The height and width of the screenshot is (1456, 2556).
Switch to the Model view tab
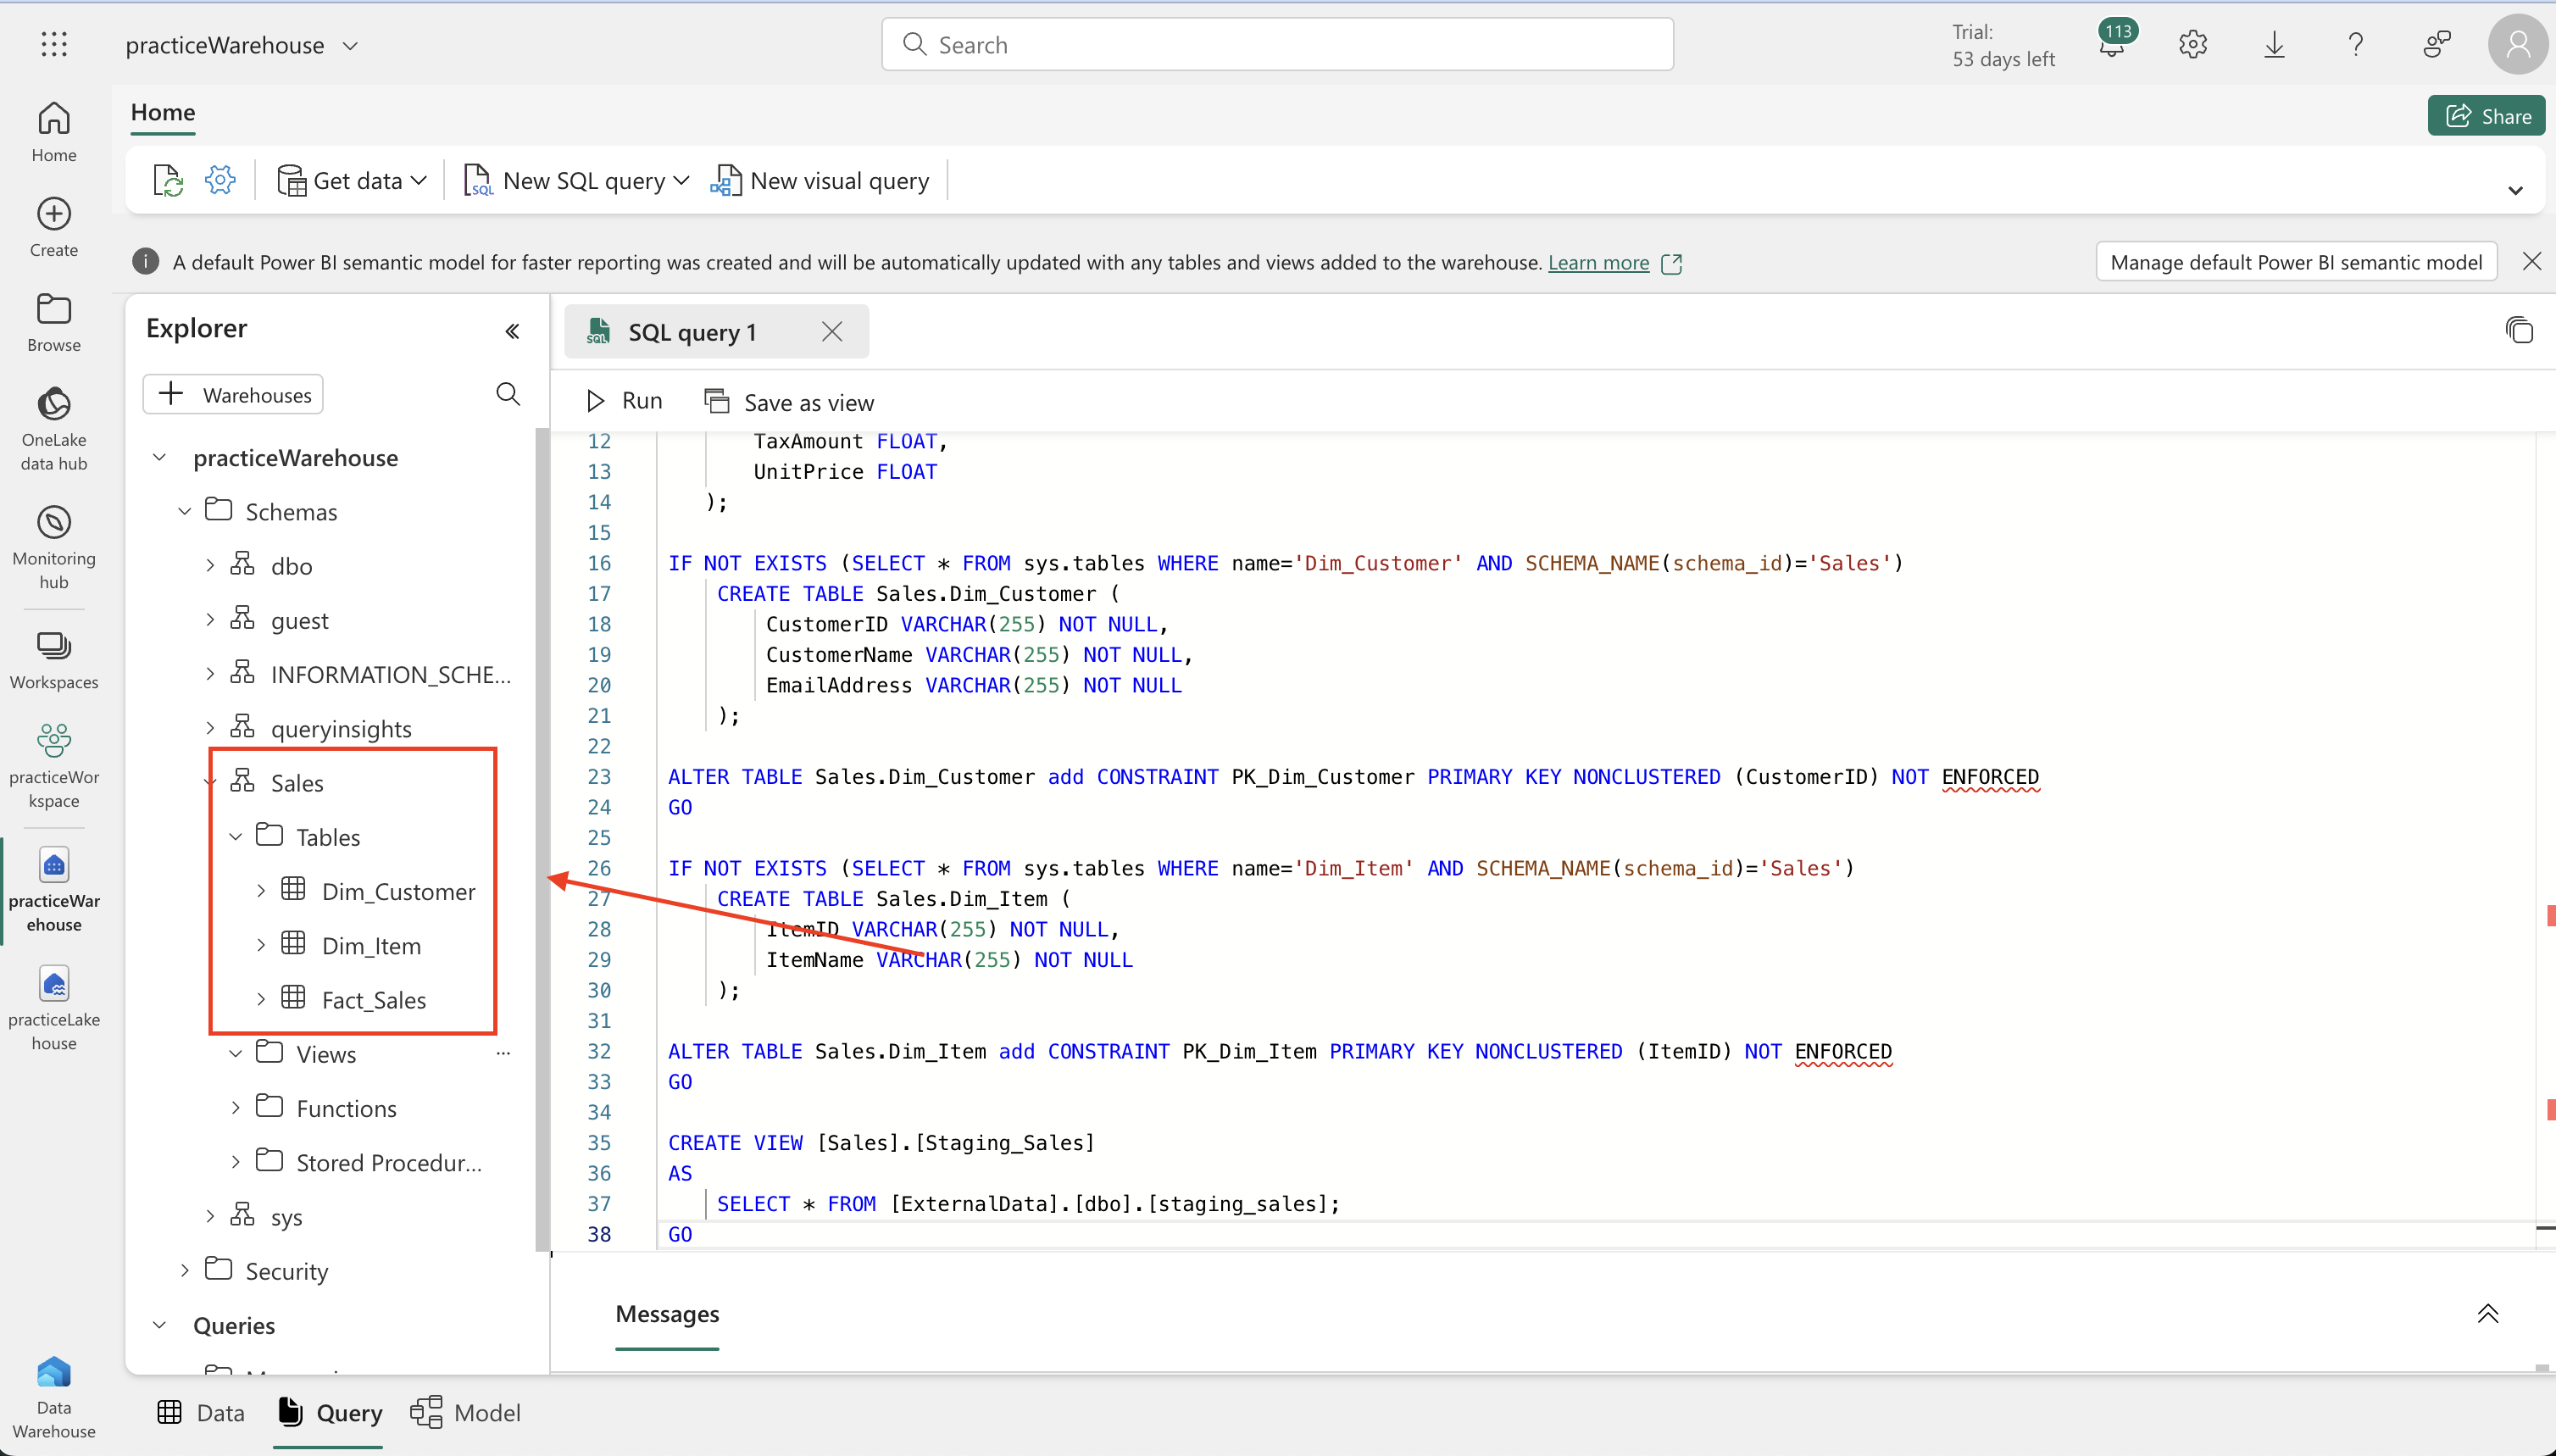[465, 1412]
